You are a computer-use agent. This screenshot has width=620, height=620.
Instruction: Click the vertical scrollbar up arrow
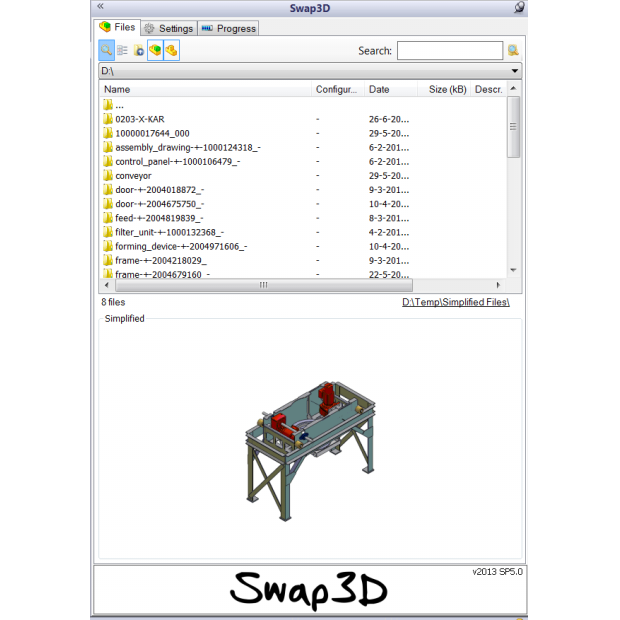pyautogui.click(x=513, y=88)
